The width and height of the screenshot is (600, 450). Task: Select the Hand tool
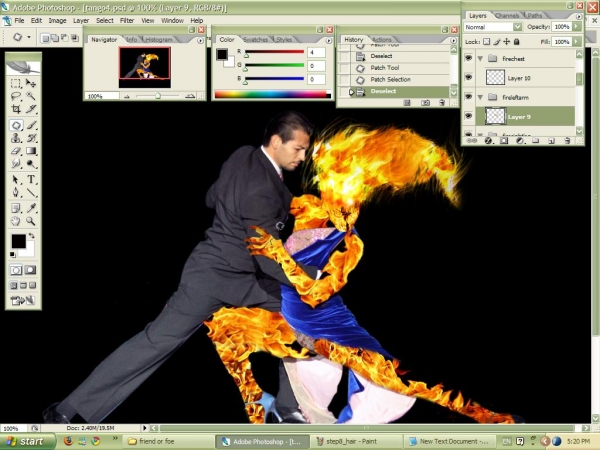click(x=16, y=221)
